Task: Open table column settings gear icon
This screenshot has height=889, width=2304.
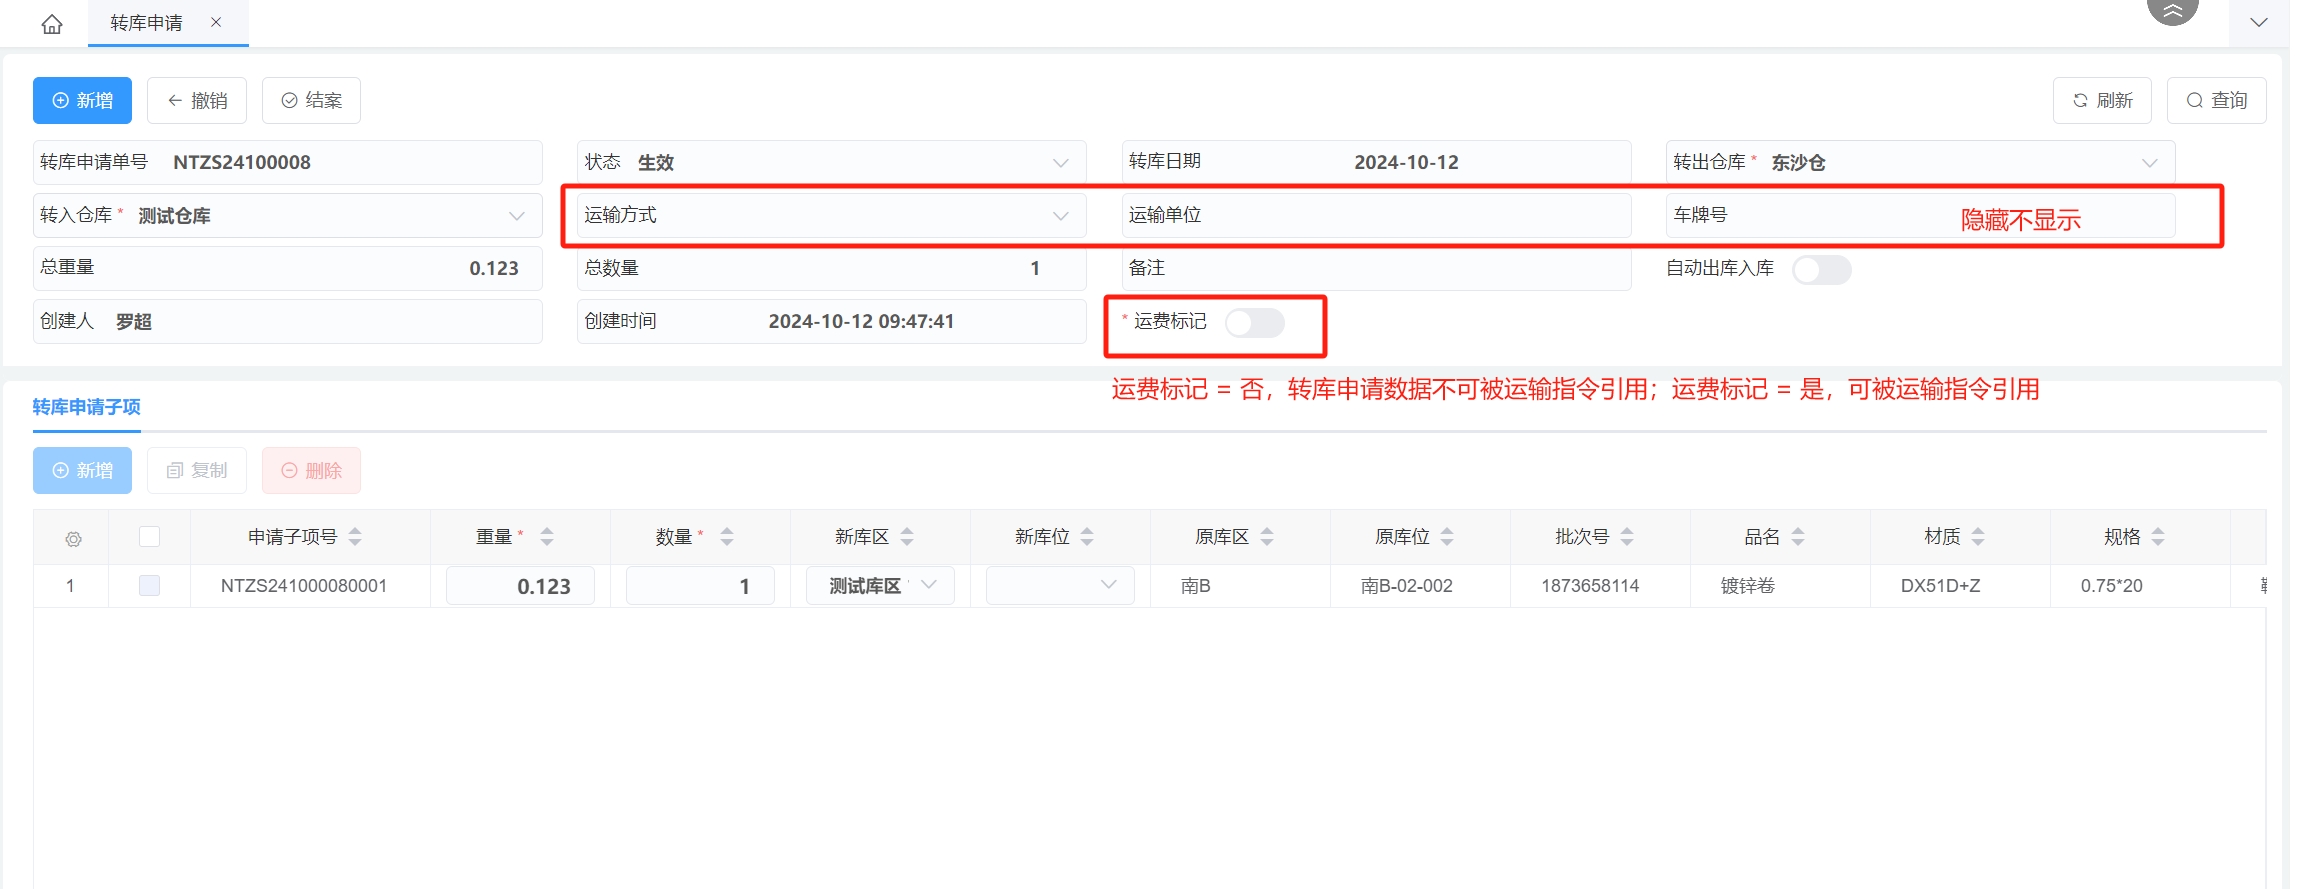Action: (x=73, y=539)
